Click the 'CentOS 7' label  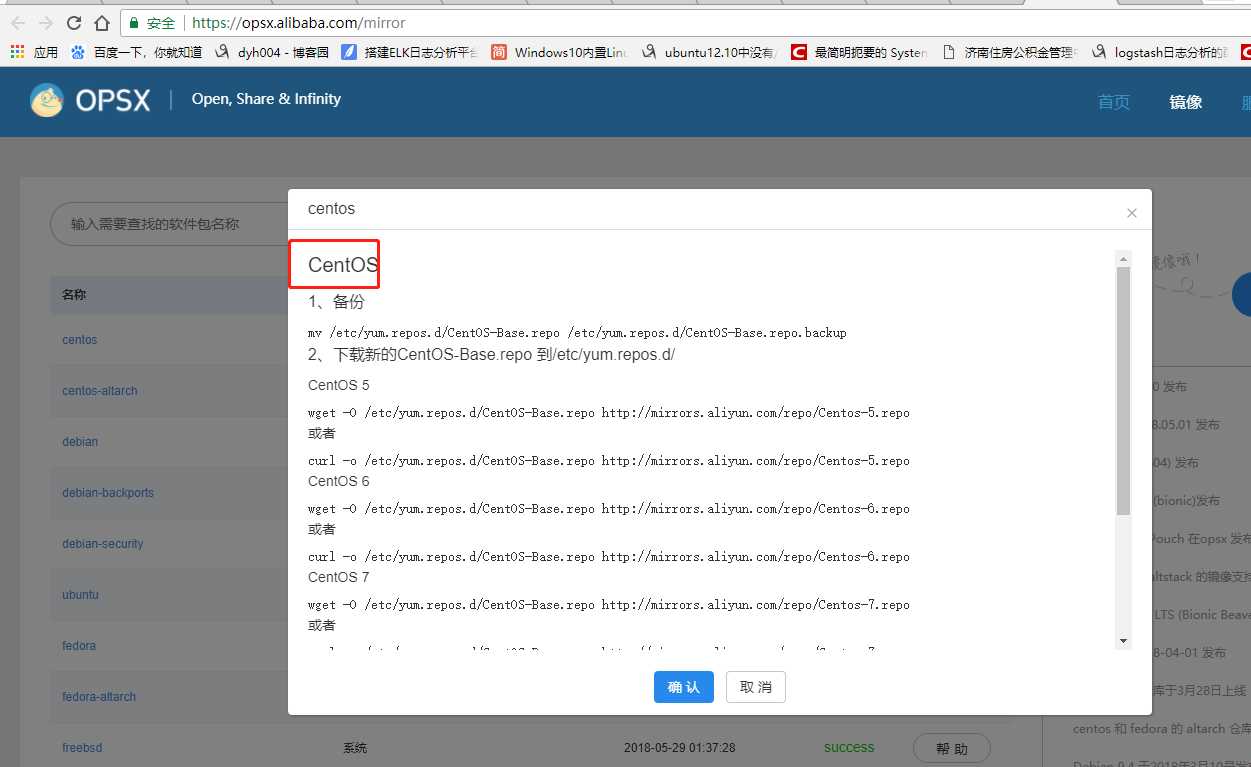339,577
